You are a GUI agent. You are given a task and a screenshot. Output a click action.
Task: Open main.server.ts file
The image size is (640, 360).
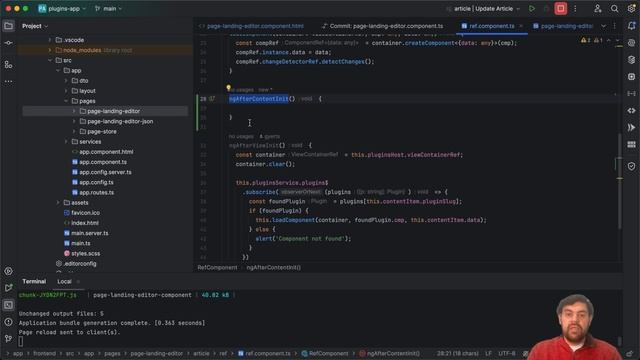90,233
